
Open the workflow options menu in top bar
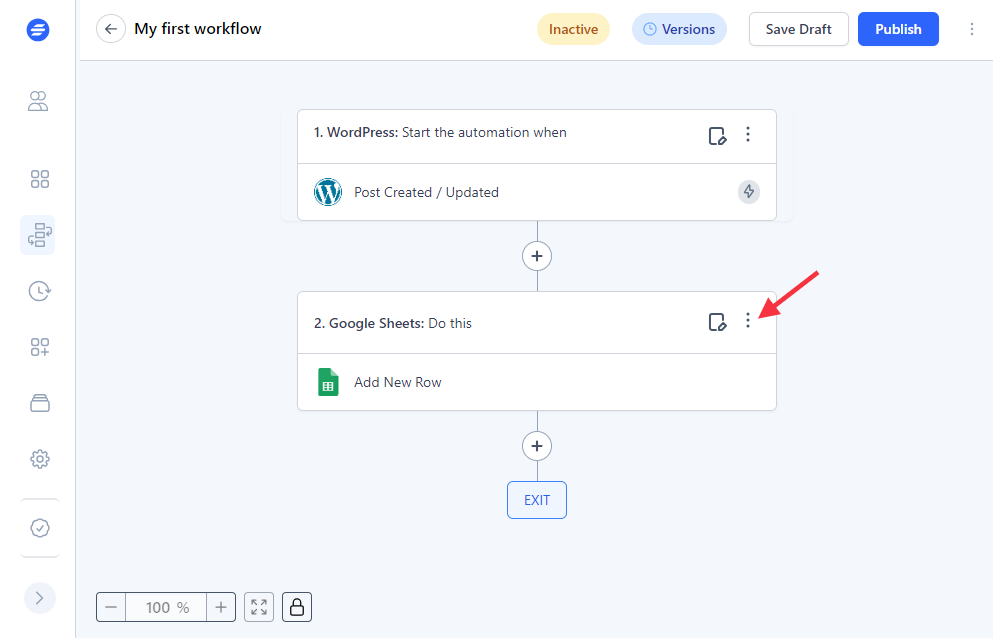tap(971, 29)
